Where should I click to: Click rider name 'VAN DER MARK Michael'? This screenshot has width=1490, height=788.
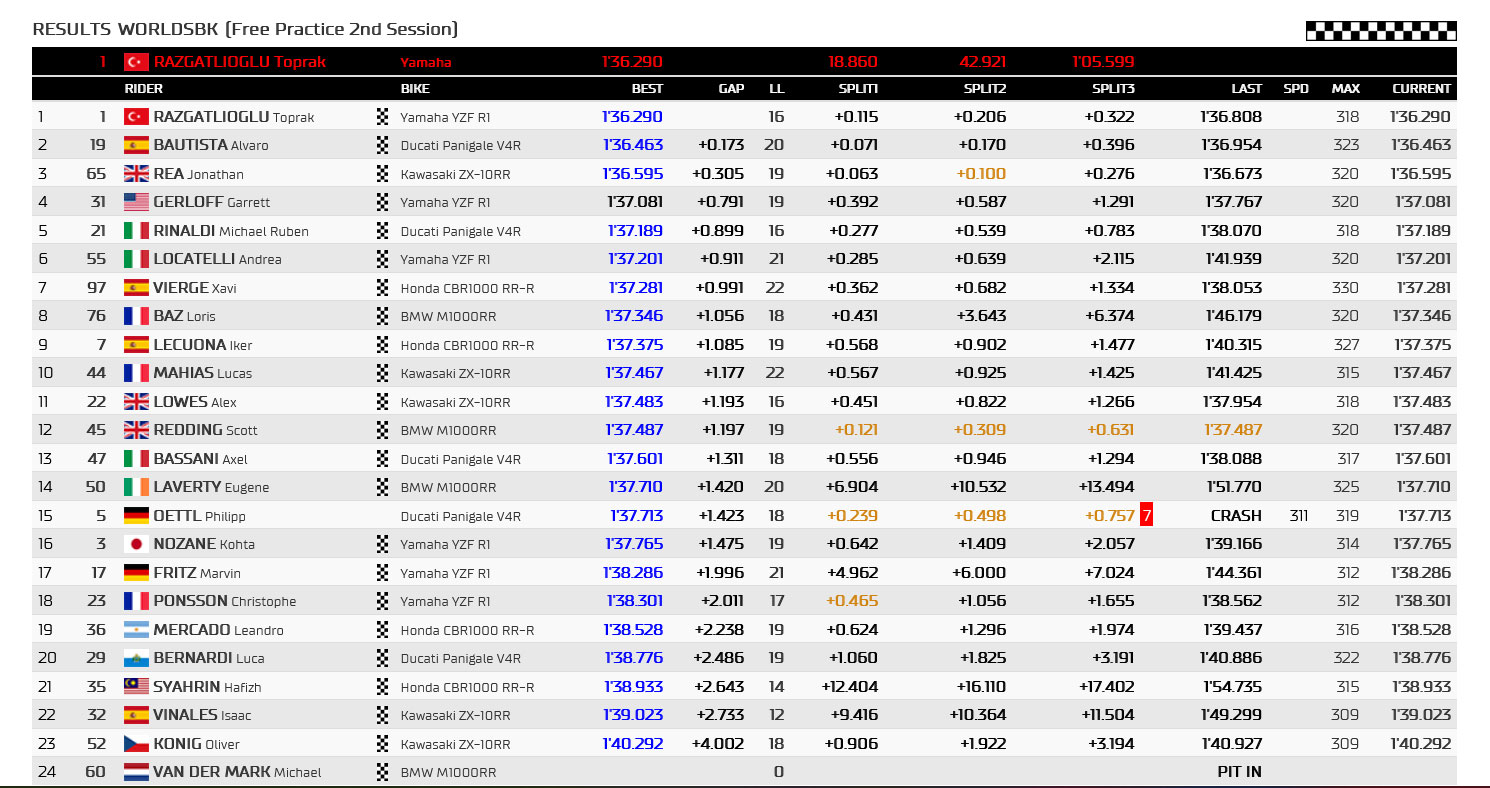coord(238,772)
